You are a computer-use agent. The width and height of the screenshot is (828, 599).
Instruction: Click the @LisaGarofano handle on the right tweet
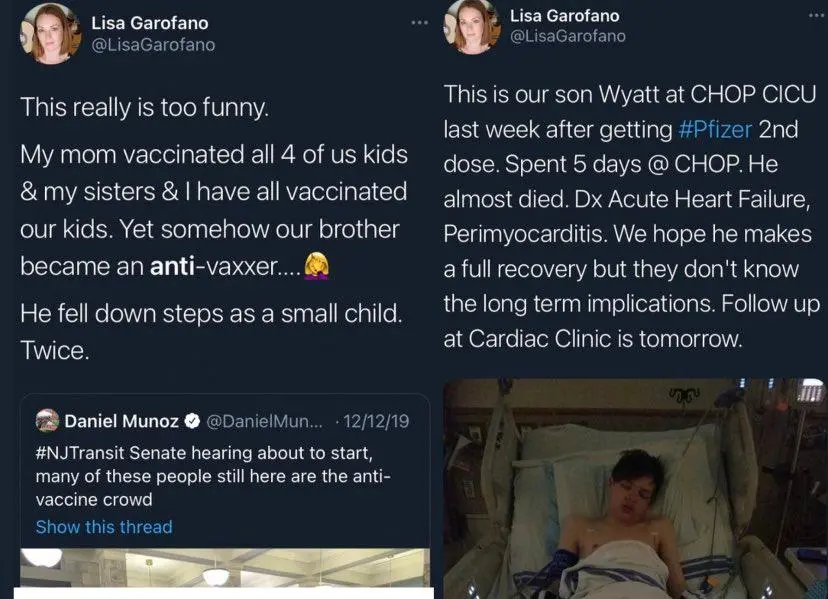pos(567,36)
